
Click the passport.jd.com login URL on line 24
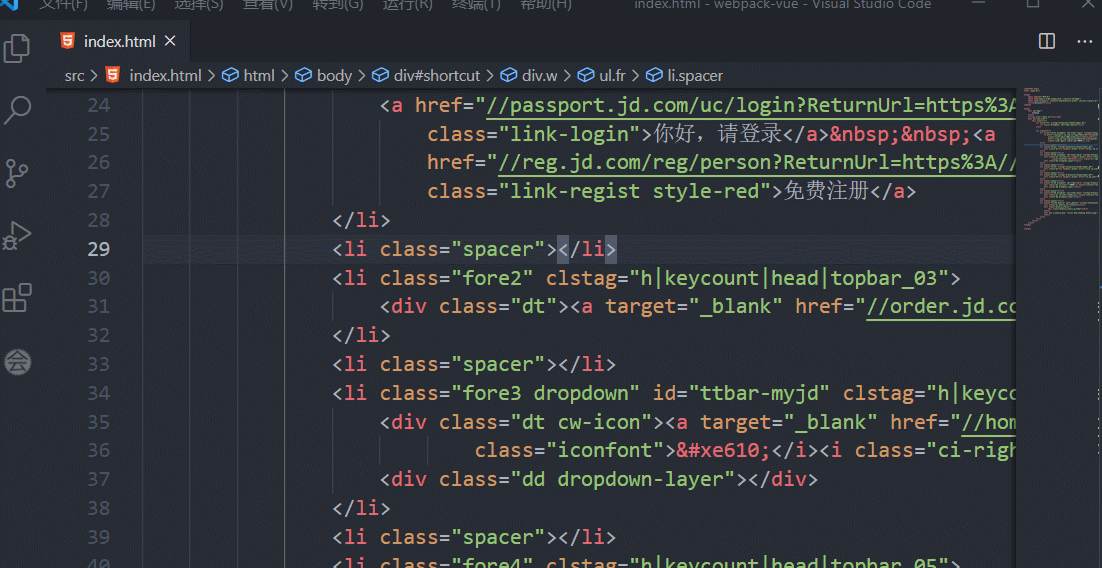(750, 105)
